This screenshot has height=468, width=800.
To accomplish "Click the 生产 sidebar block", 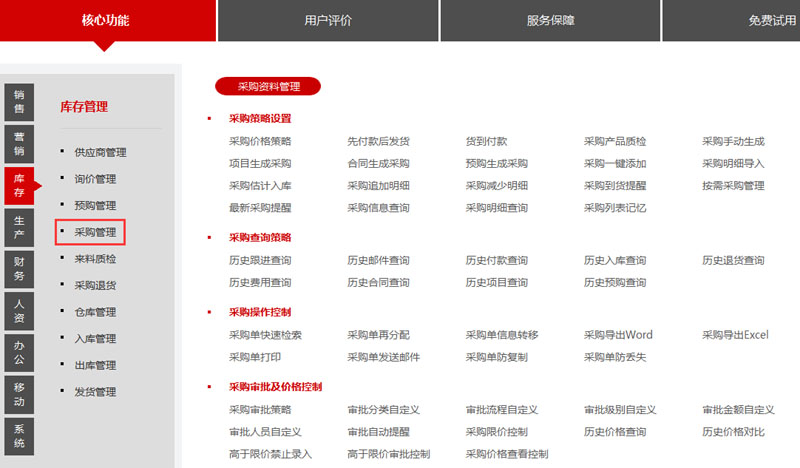I will (x=19, y=227).
